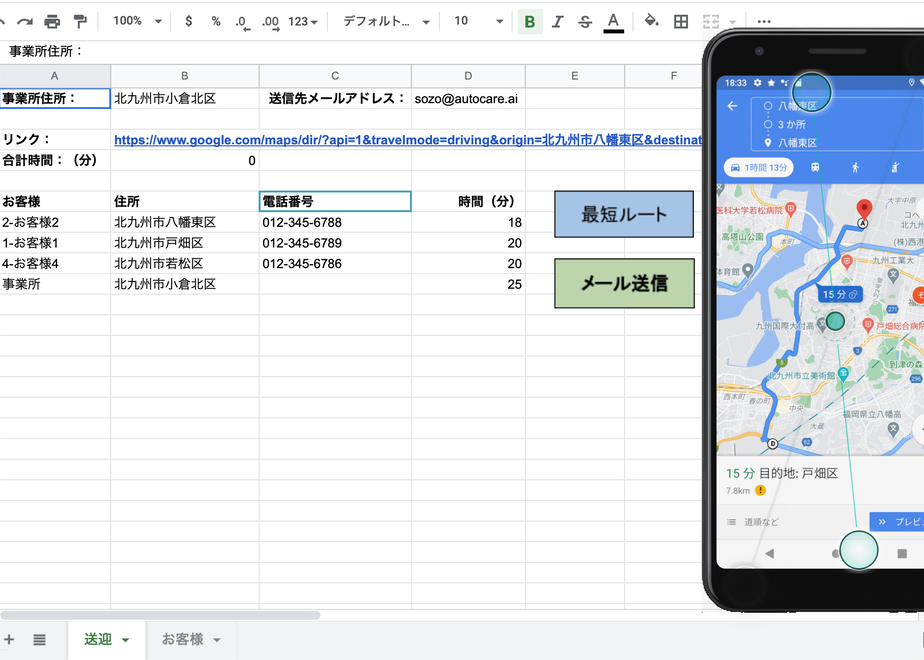Open the 送迎 tab dropdown arrow

[x=126, y=641]
